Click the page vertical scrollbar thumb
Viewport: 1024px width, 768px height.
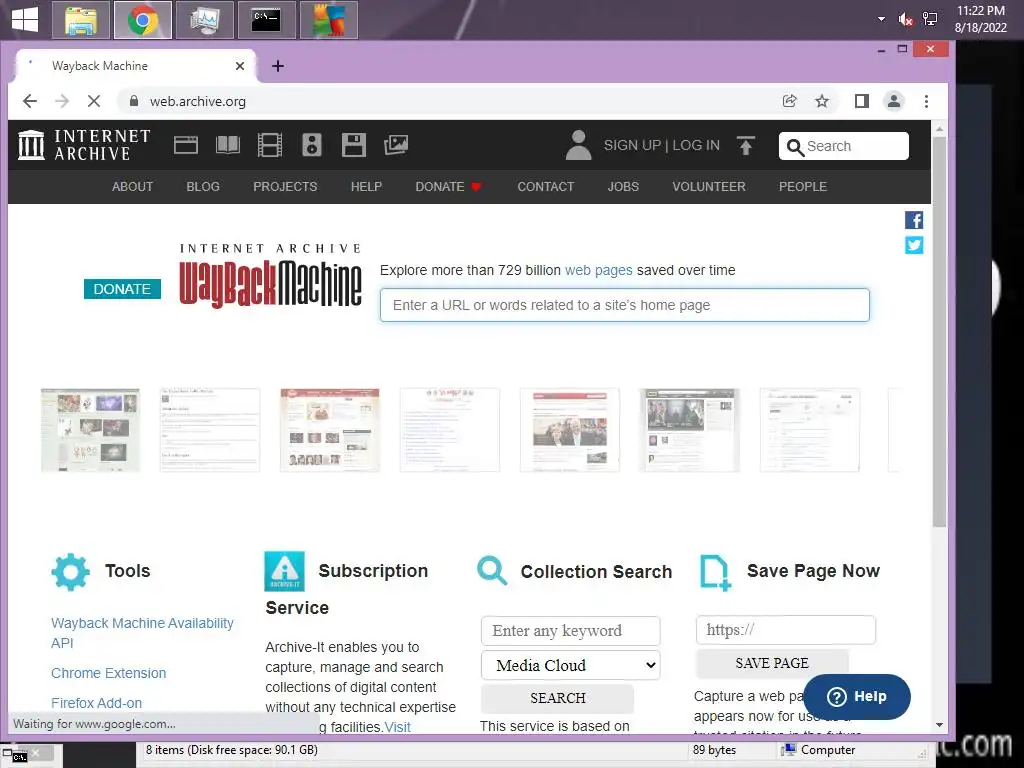point(939,332)
